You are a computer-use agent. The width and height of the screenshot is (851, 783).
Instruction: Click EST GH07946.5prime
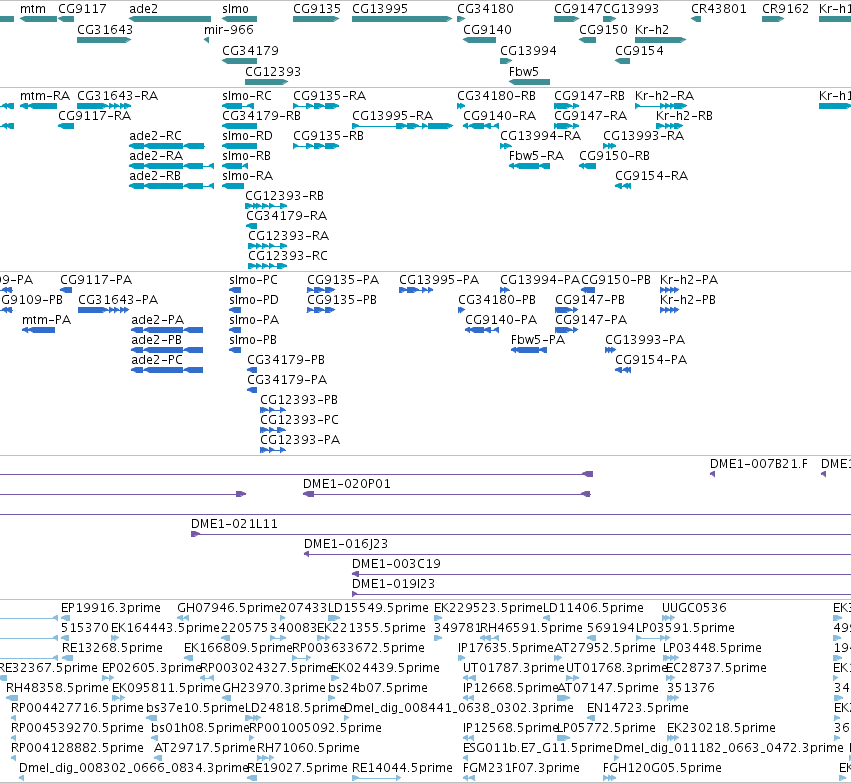pos(183,618)
